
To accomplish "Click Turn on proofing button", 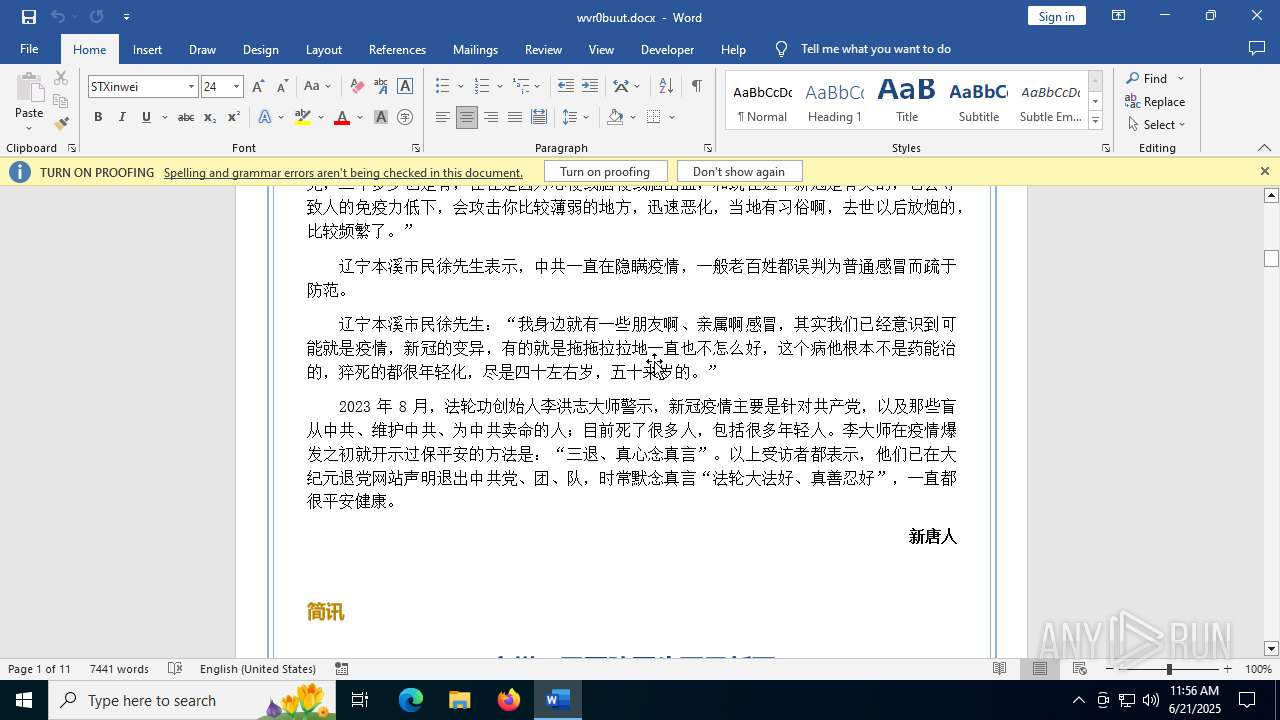I will [605, 172].
